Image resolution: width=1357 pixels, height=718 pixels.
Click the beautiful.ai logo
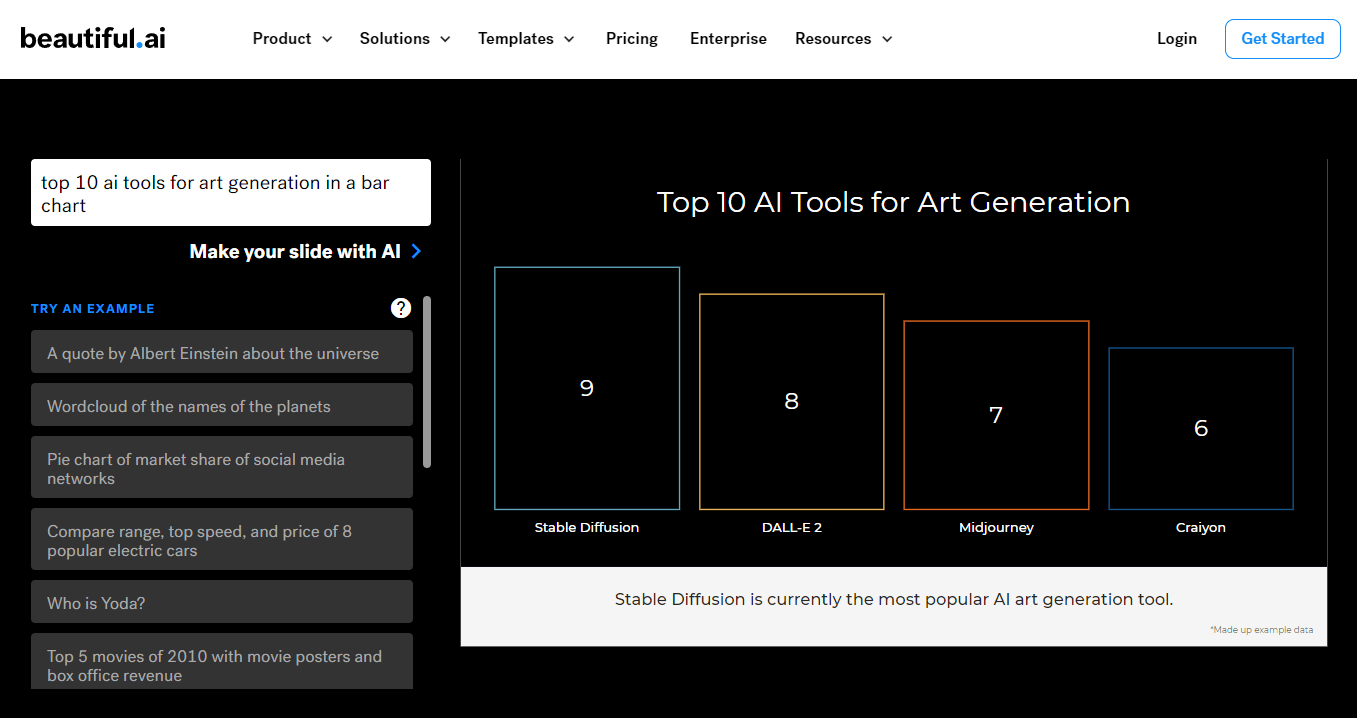click(93, 38)
